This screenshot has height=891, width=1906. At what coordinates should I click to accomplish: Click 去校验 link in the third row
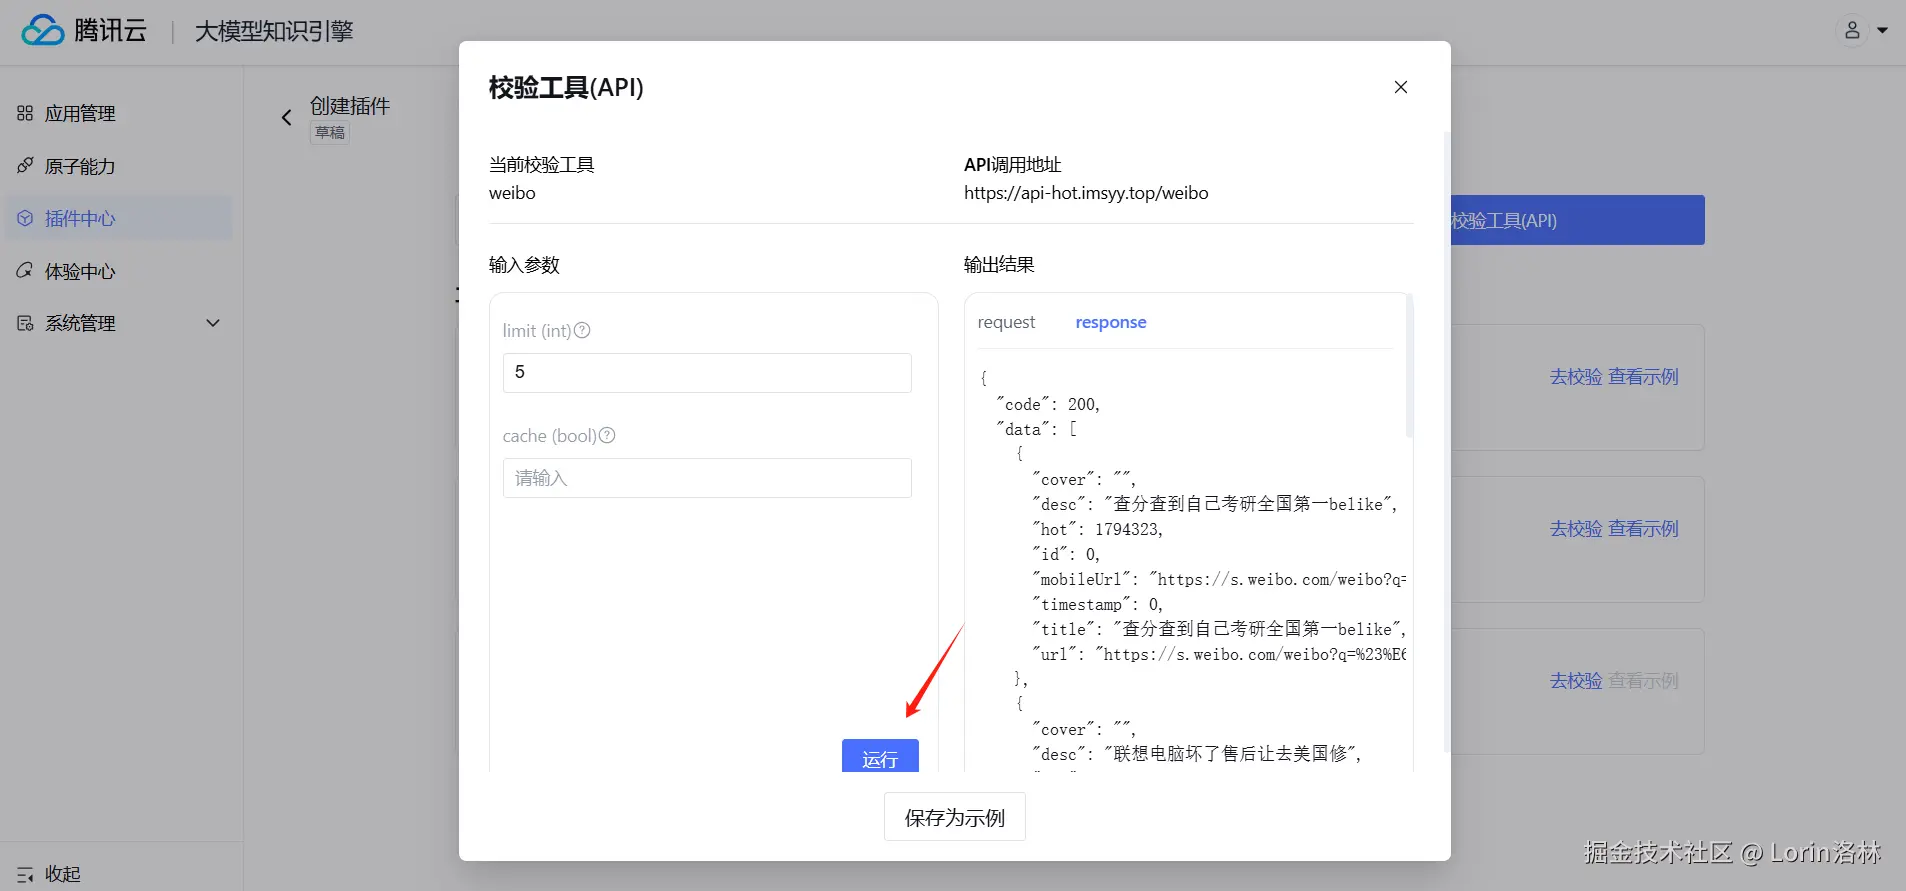(1576, 681)
